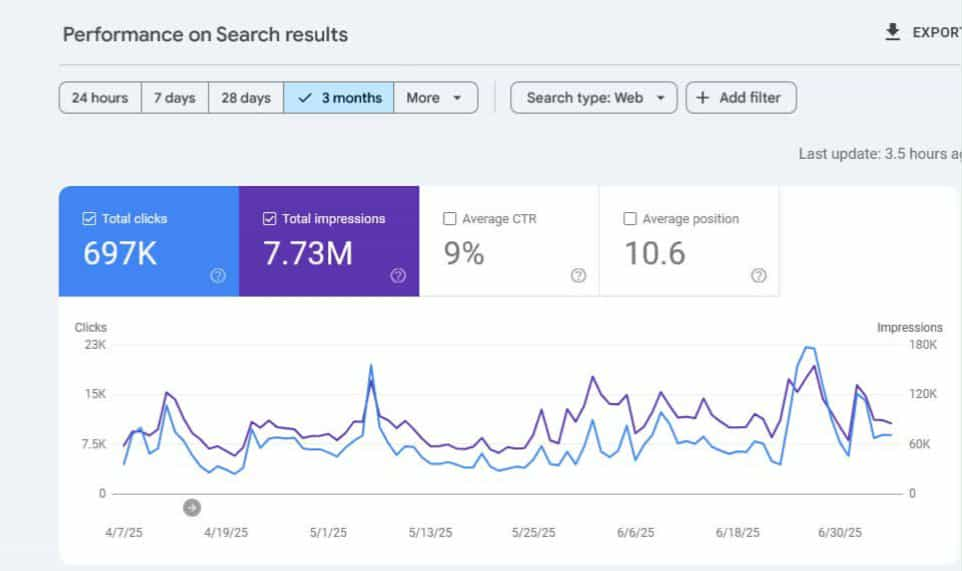
Task: Uncheck the Total clicks checkbox
Action: 89,219
